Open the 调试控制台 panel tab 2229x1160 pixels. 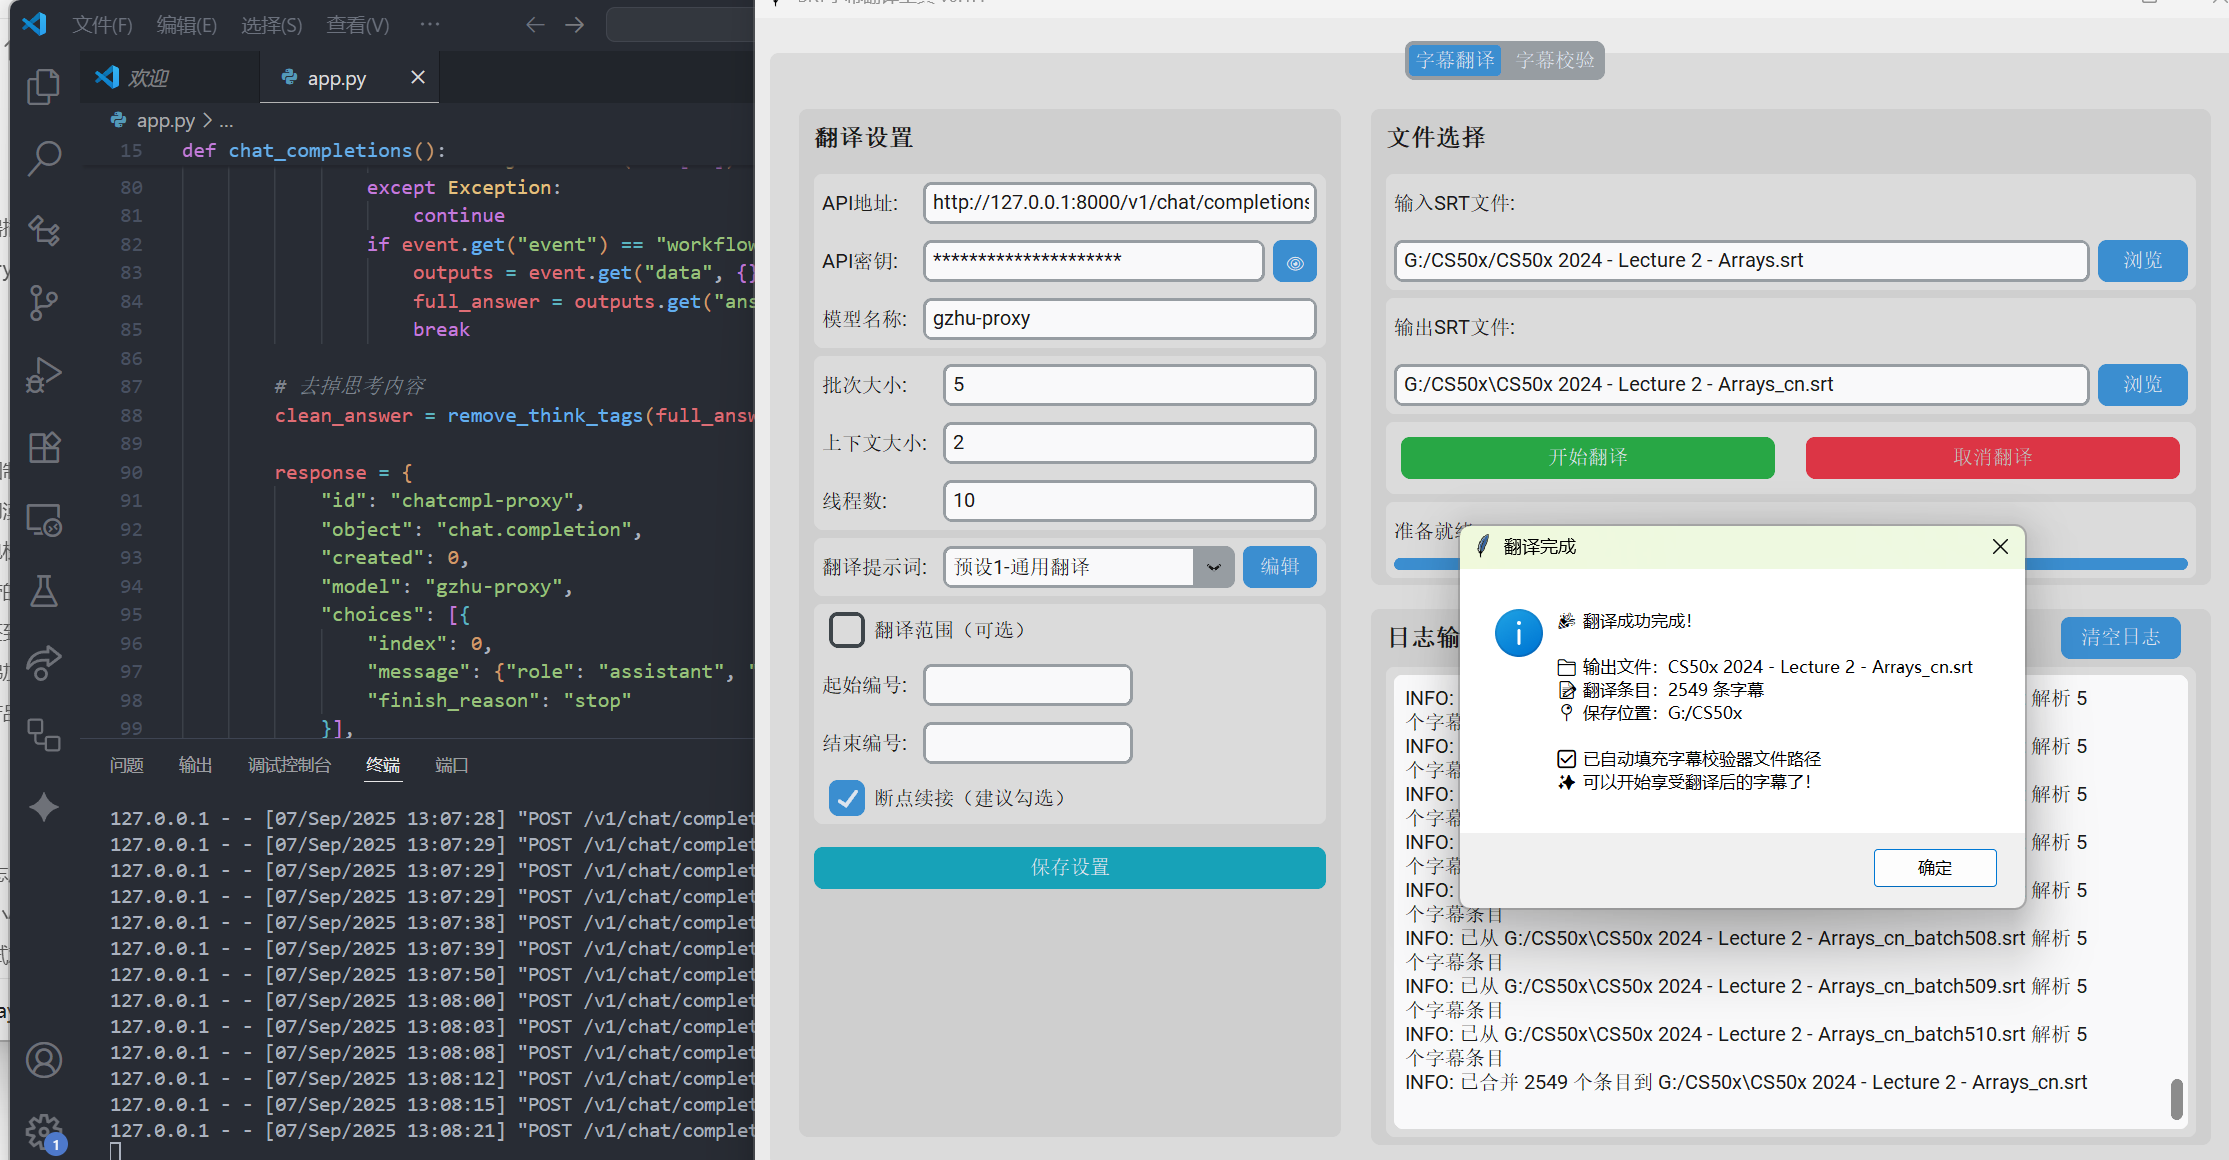[x=289, y=765]
